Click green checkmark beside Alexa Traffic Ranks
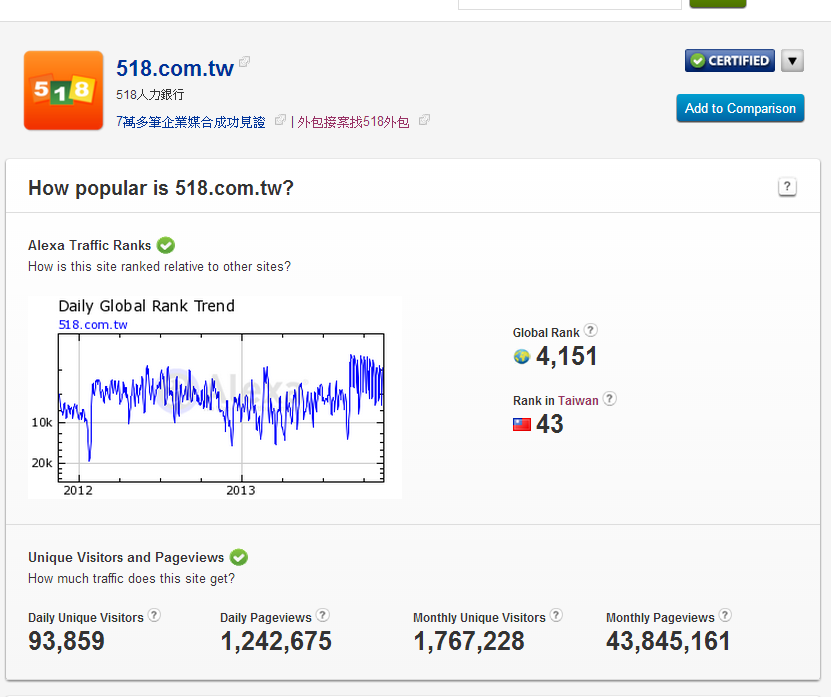This screenshot has height=697, width=831. (166, 245)
